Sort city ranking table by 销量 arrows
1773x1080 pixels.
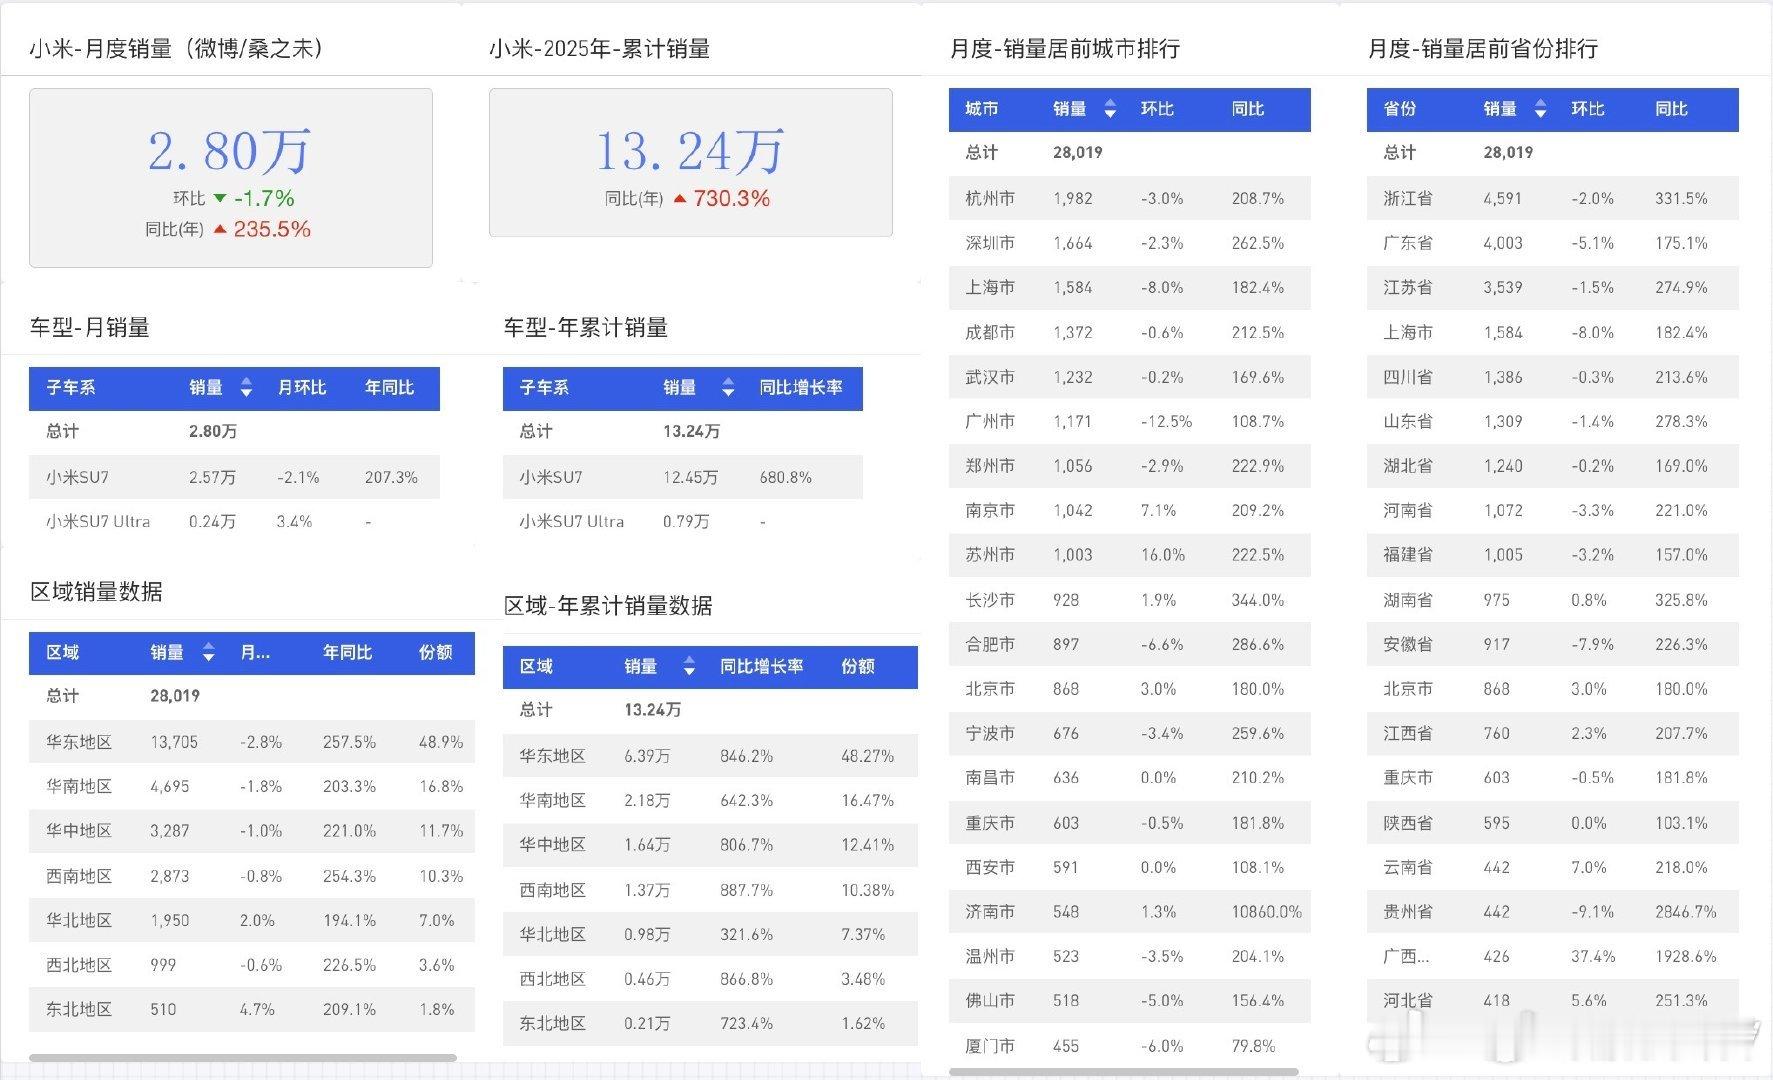(1110, 109)
